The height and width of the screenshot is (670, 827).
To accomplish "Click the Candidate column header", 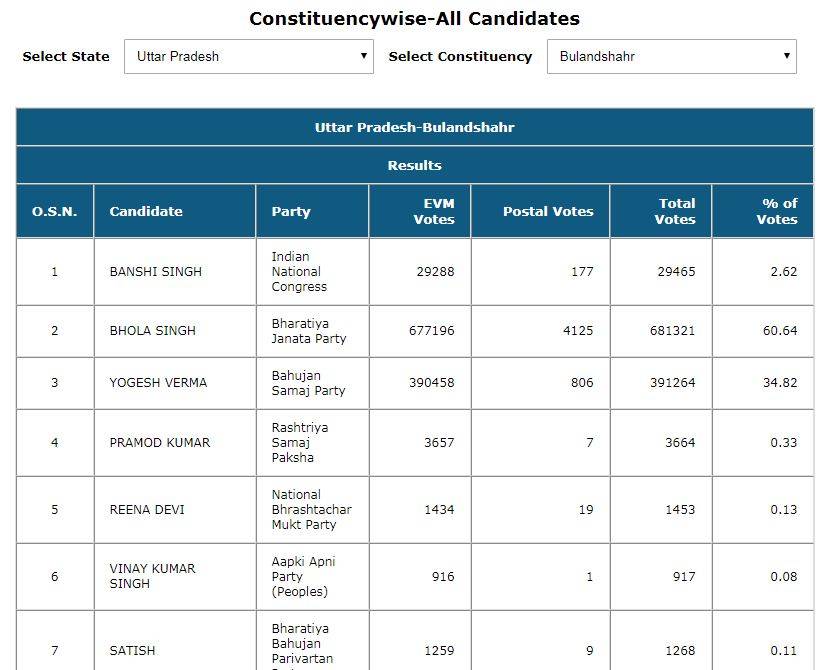I will click(x=146, y=211).
